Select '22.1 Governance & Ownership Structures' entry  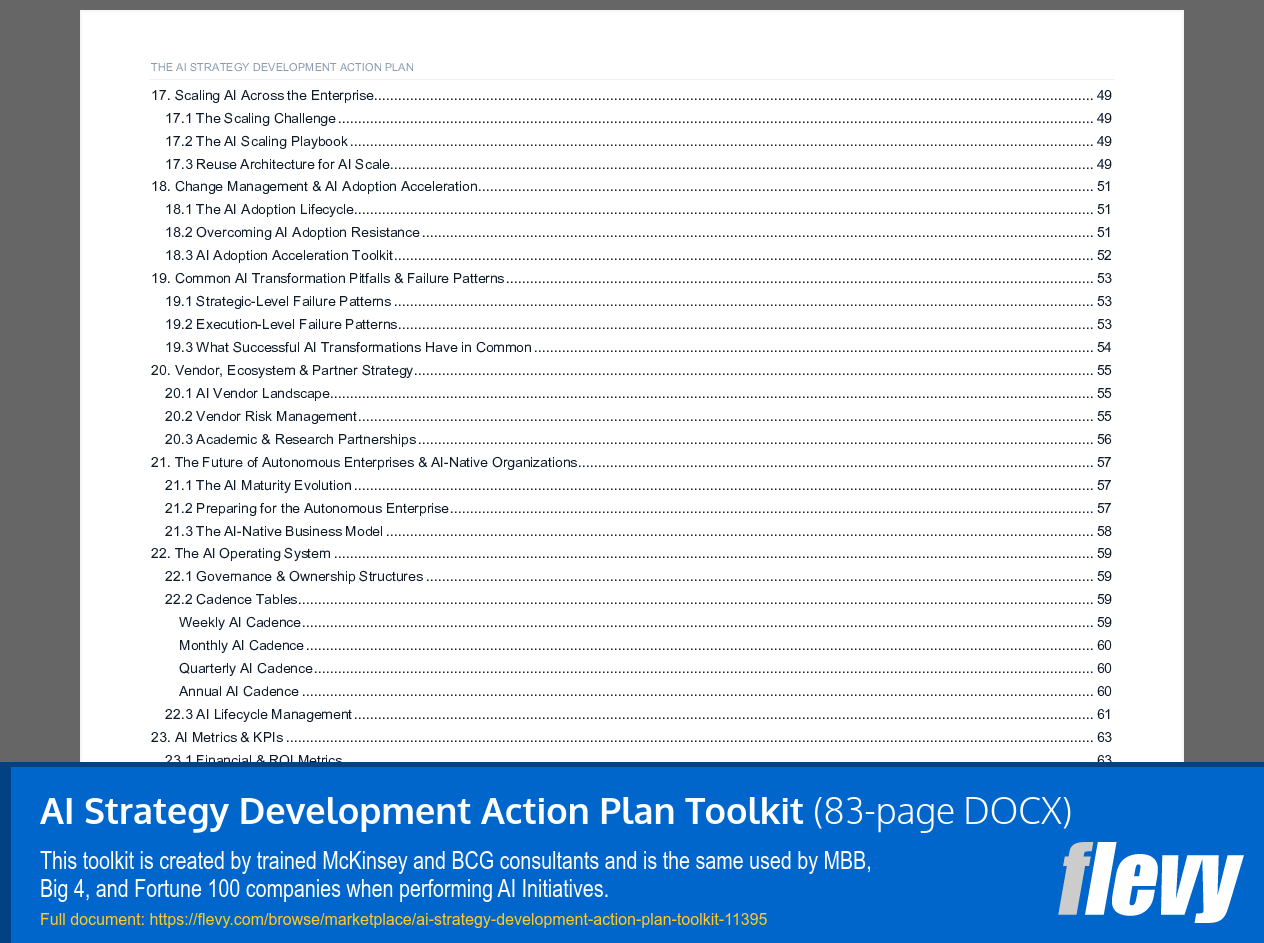tap(293, 576)
